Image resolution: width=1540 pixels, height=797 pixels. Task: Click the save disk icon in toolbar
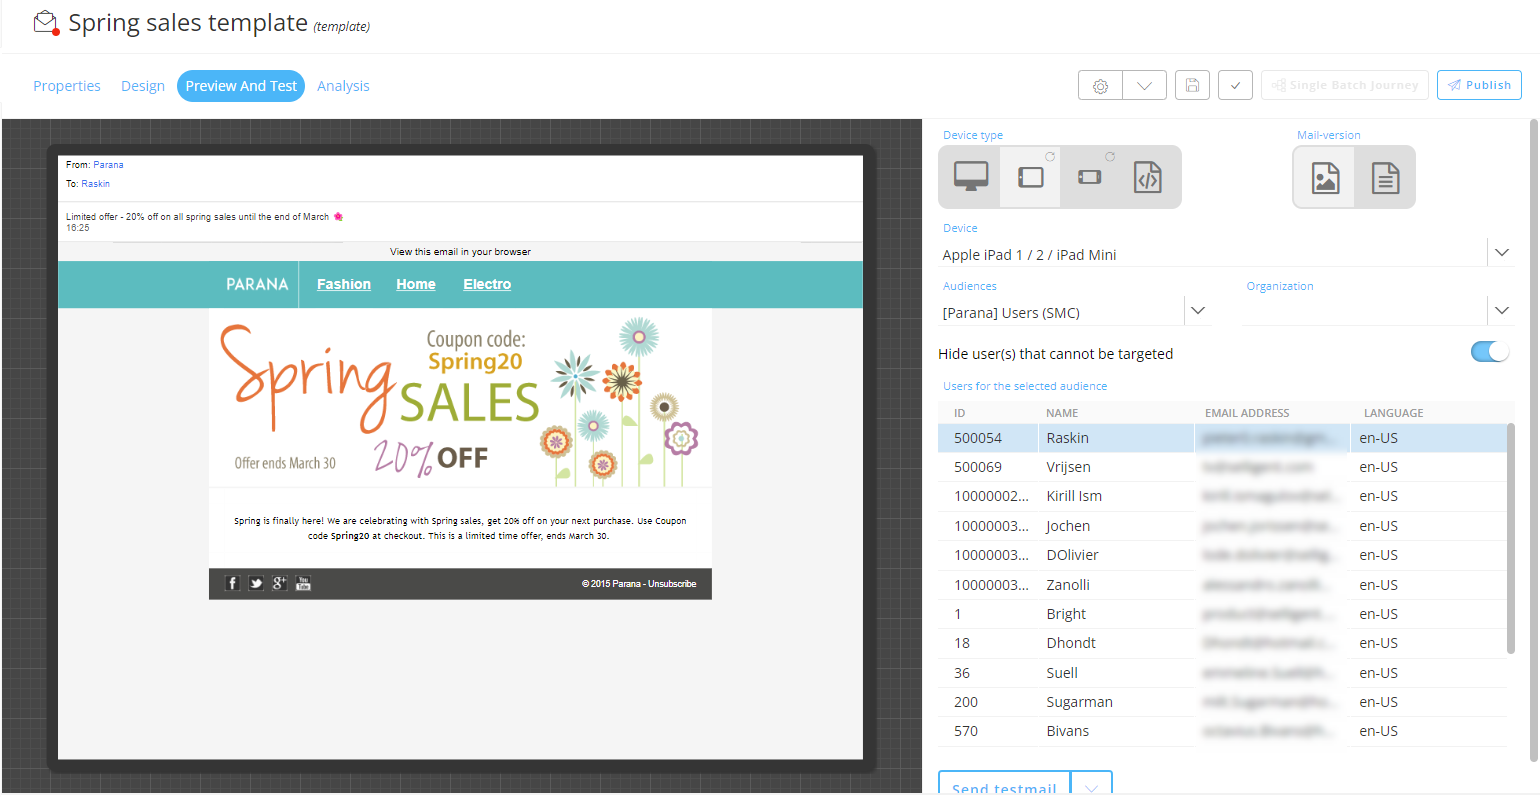click(1192, 86)
